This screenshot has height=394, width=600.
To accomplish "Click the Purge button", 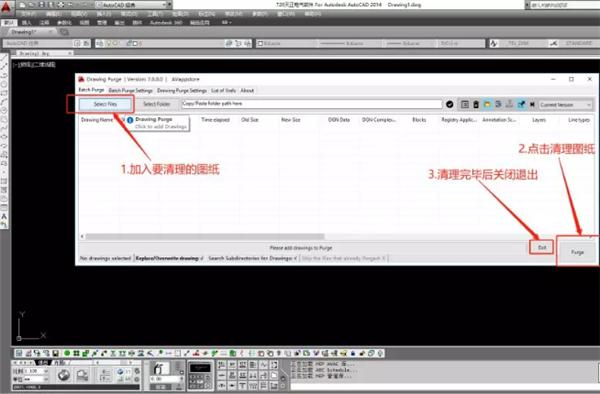I will 577,252.
